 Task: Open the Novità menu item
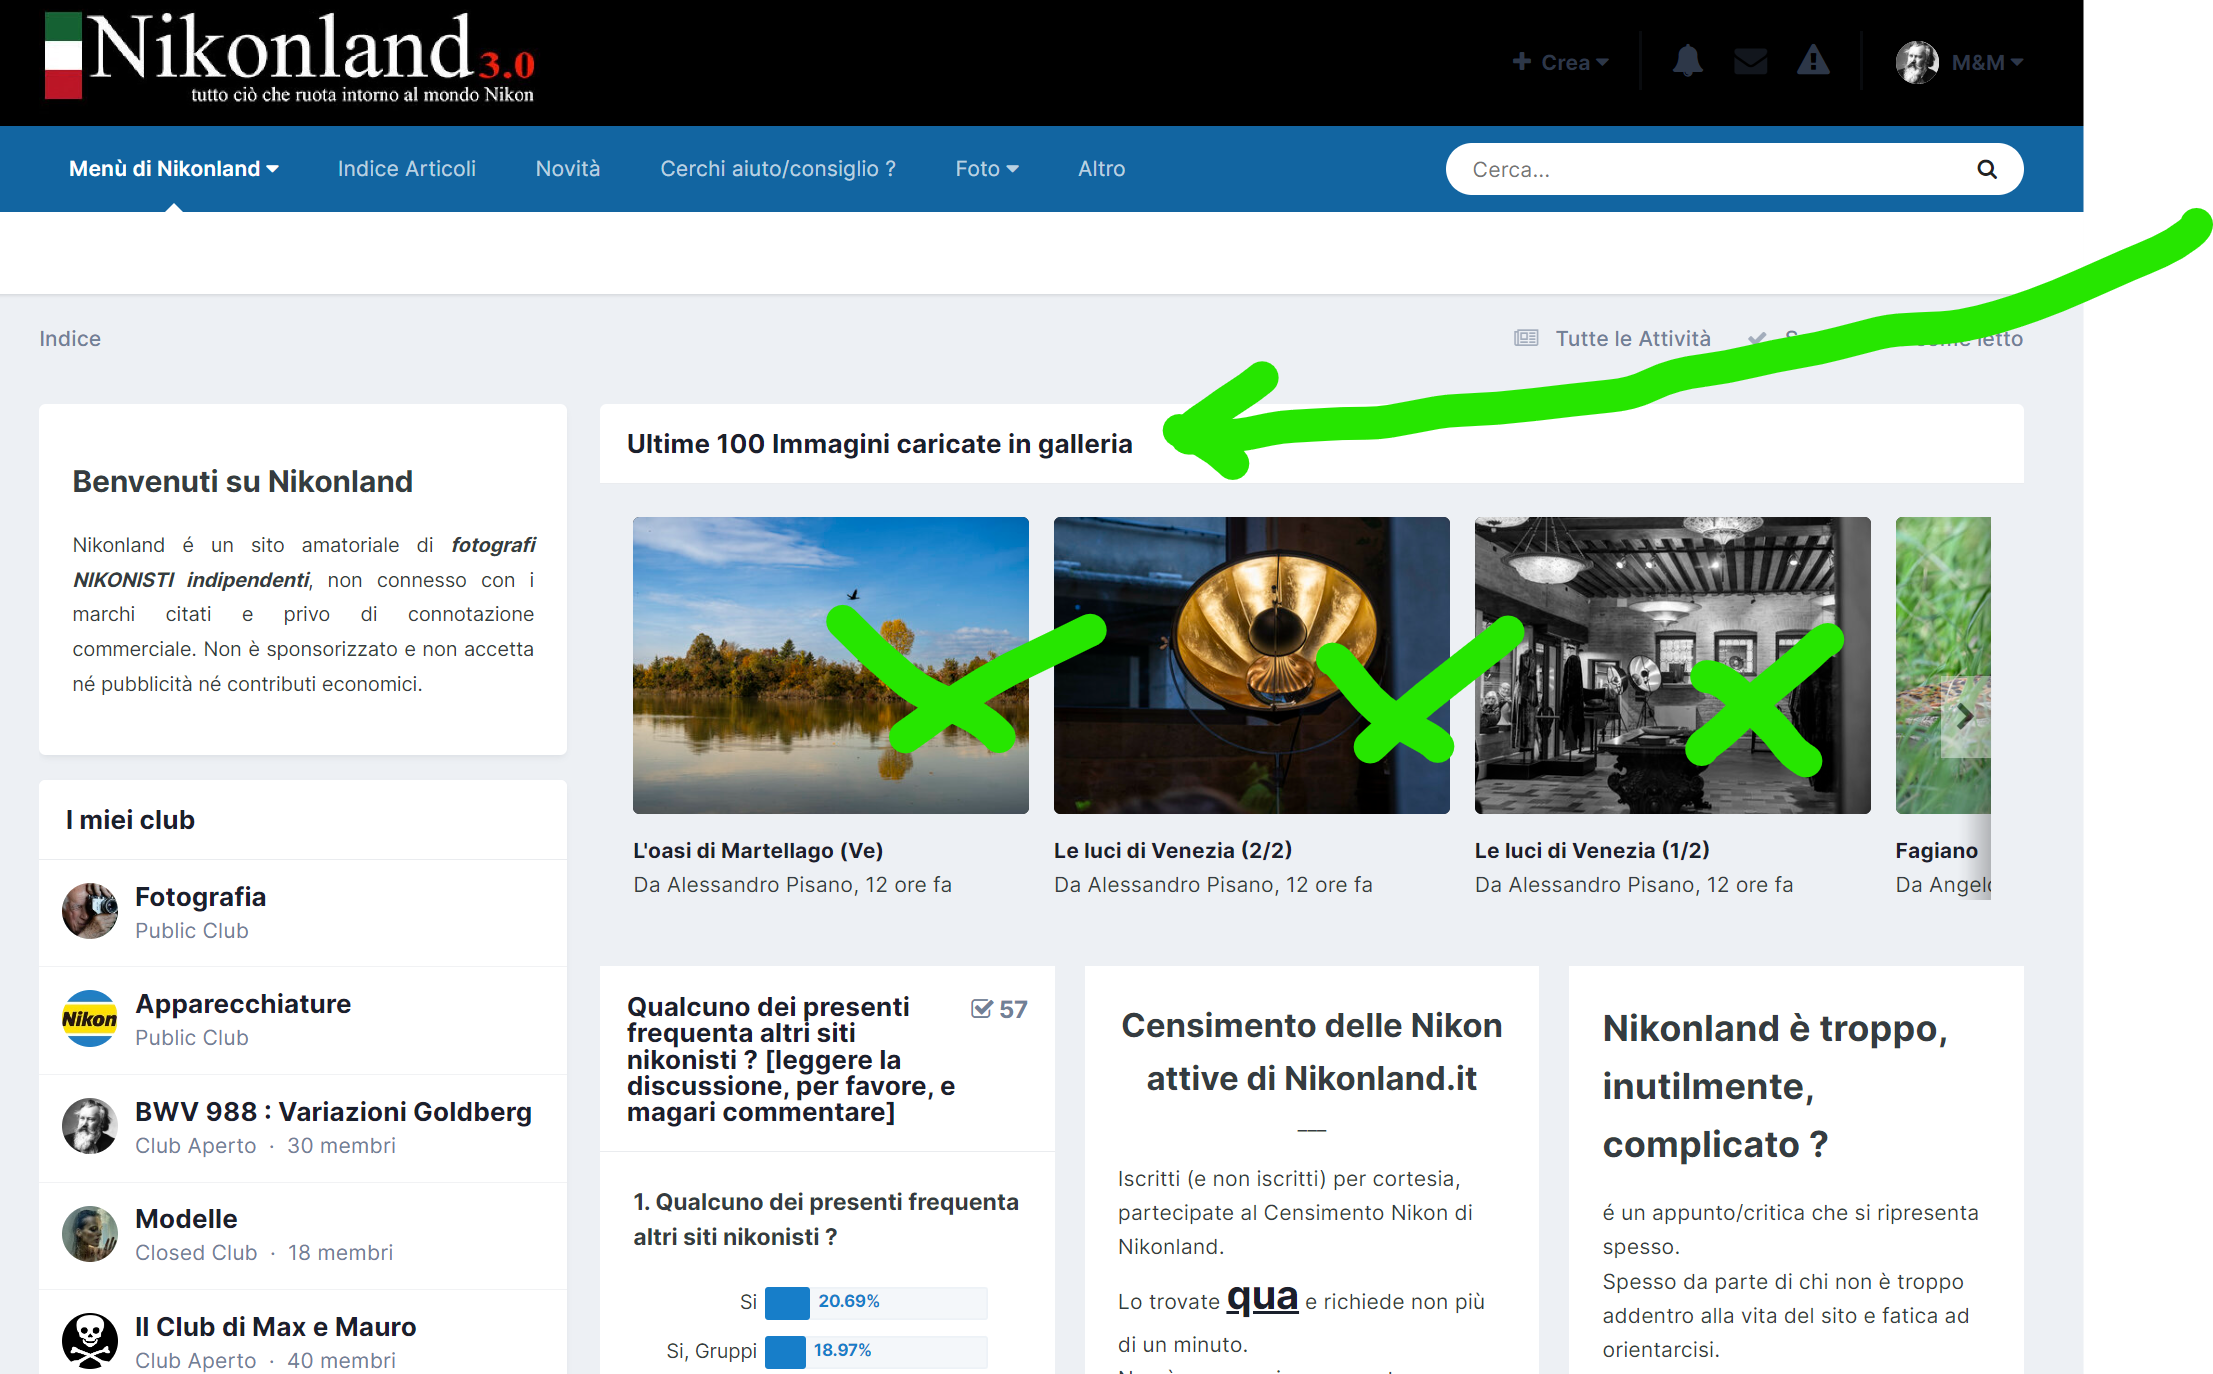coord(568,169)
